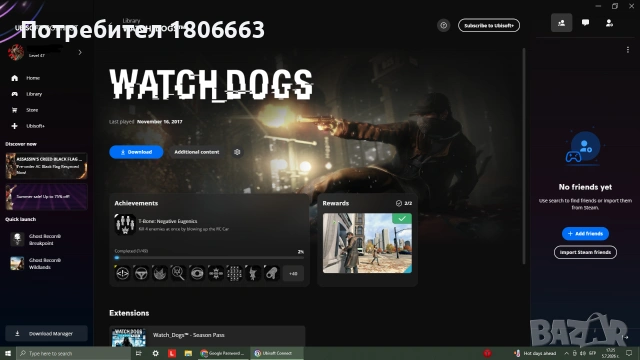Show the remaining +40 achievements
Screen dimensions: 640x360
tap(293, 273)
